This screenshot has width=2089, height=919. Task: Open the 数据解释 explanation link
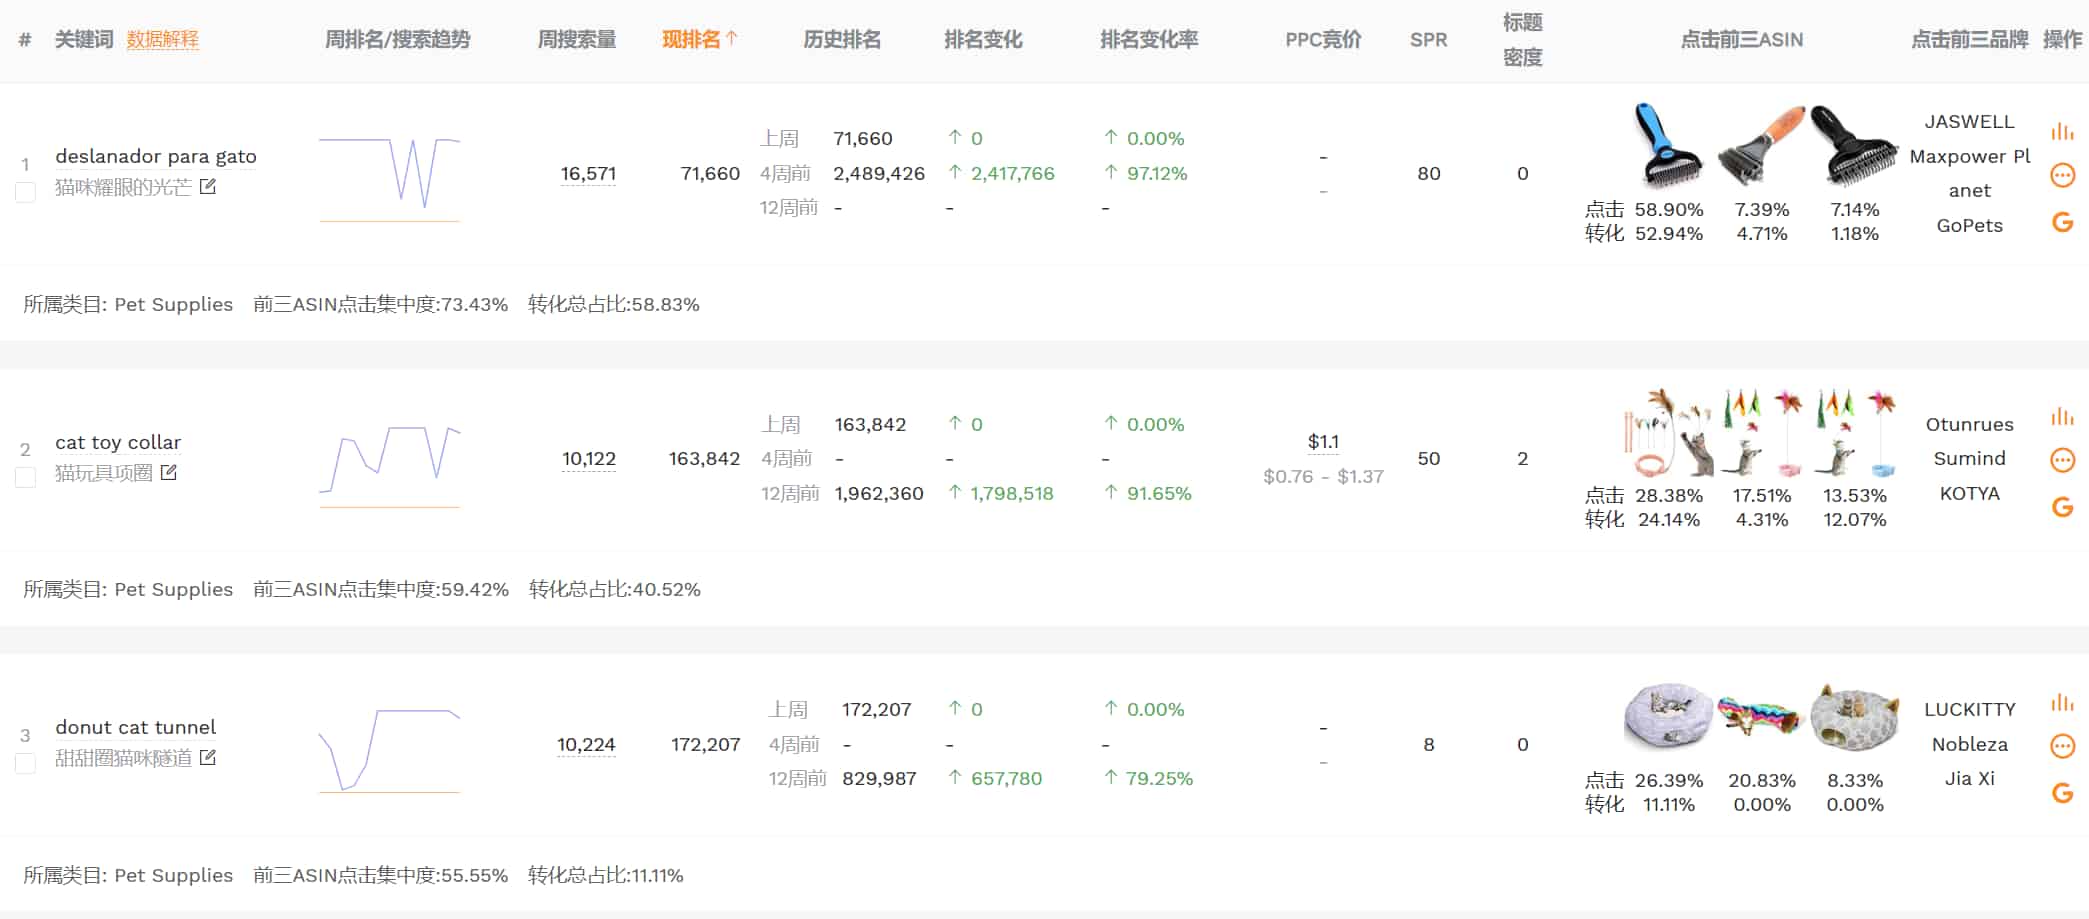(x=163, y=40)
